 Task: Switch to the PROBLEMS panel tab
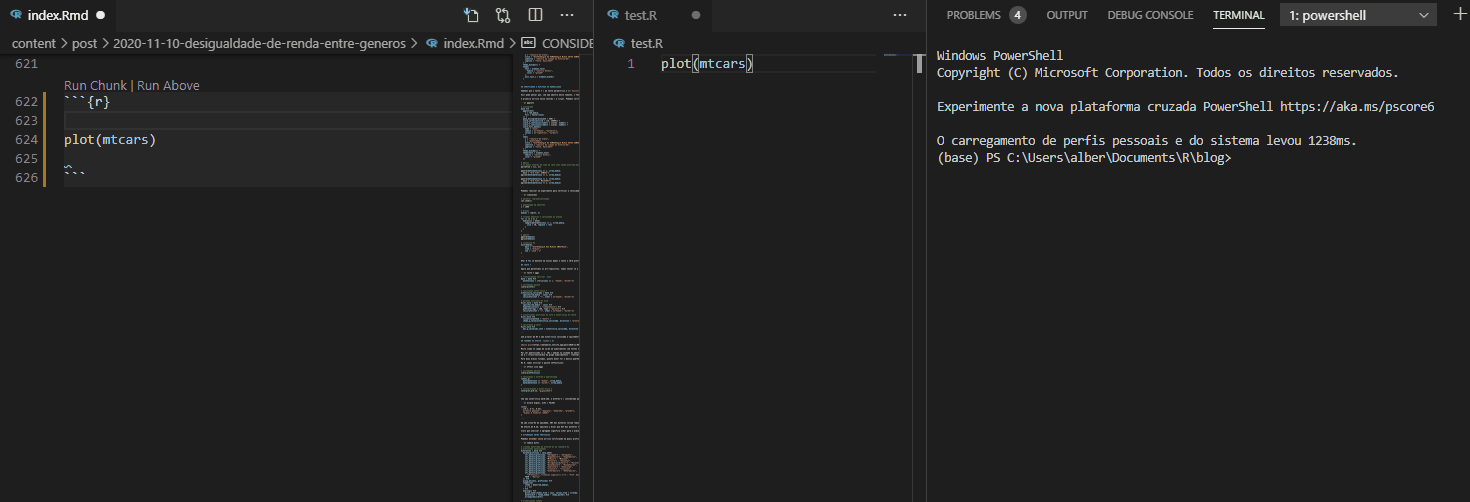tap(973, 15)
